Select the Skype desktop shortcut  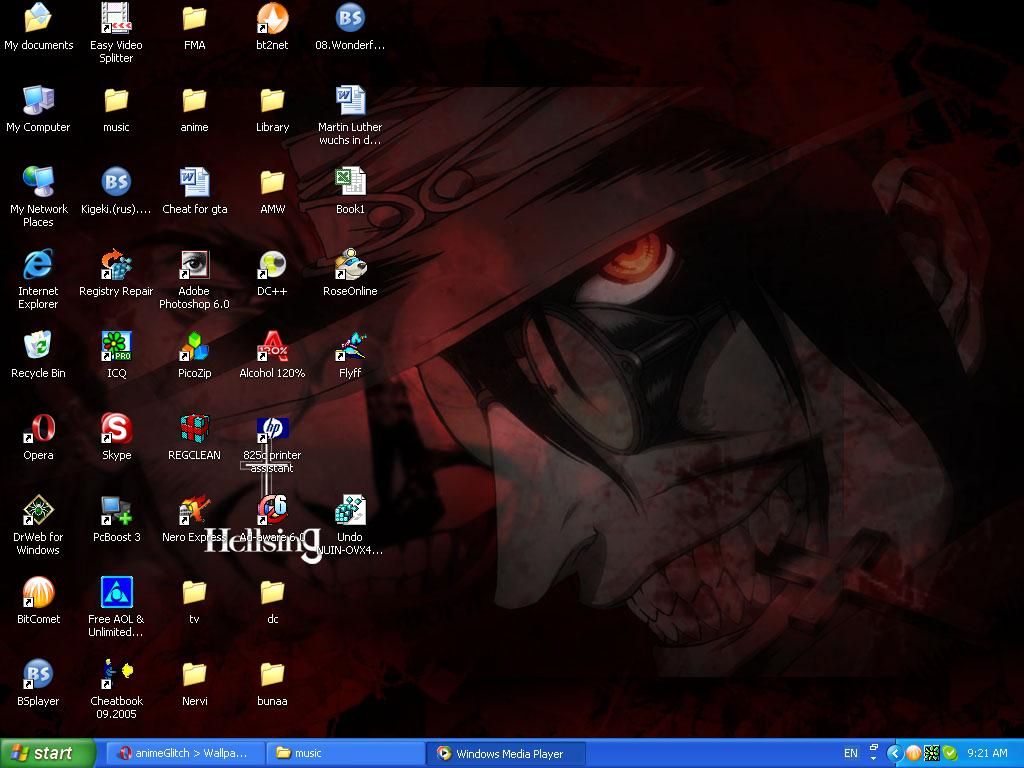pos(116,428)
